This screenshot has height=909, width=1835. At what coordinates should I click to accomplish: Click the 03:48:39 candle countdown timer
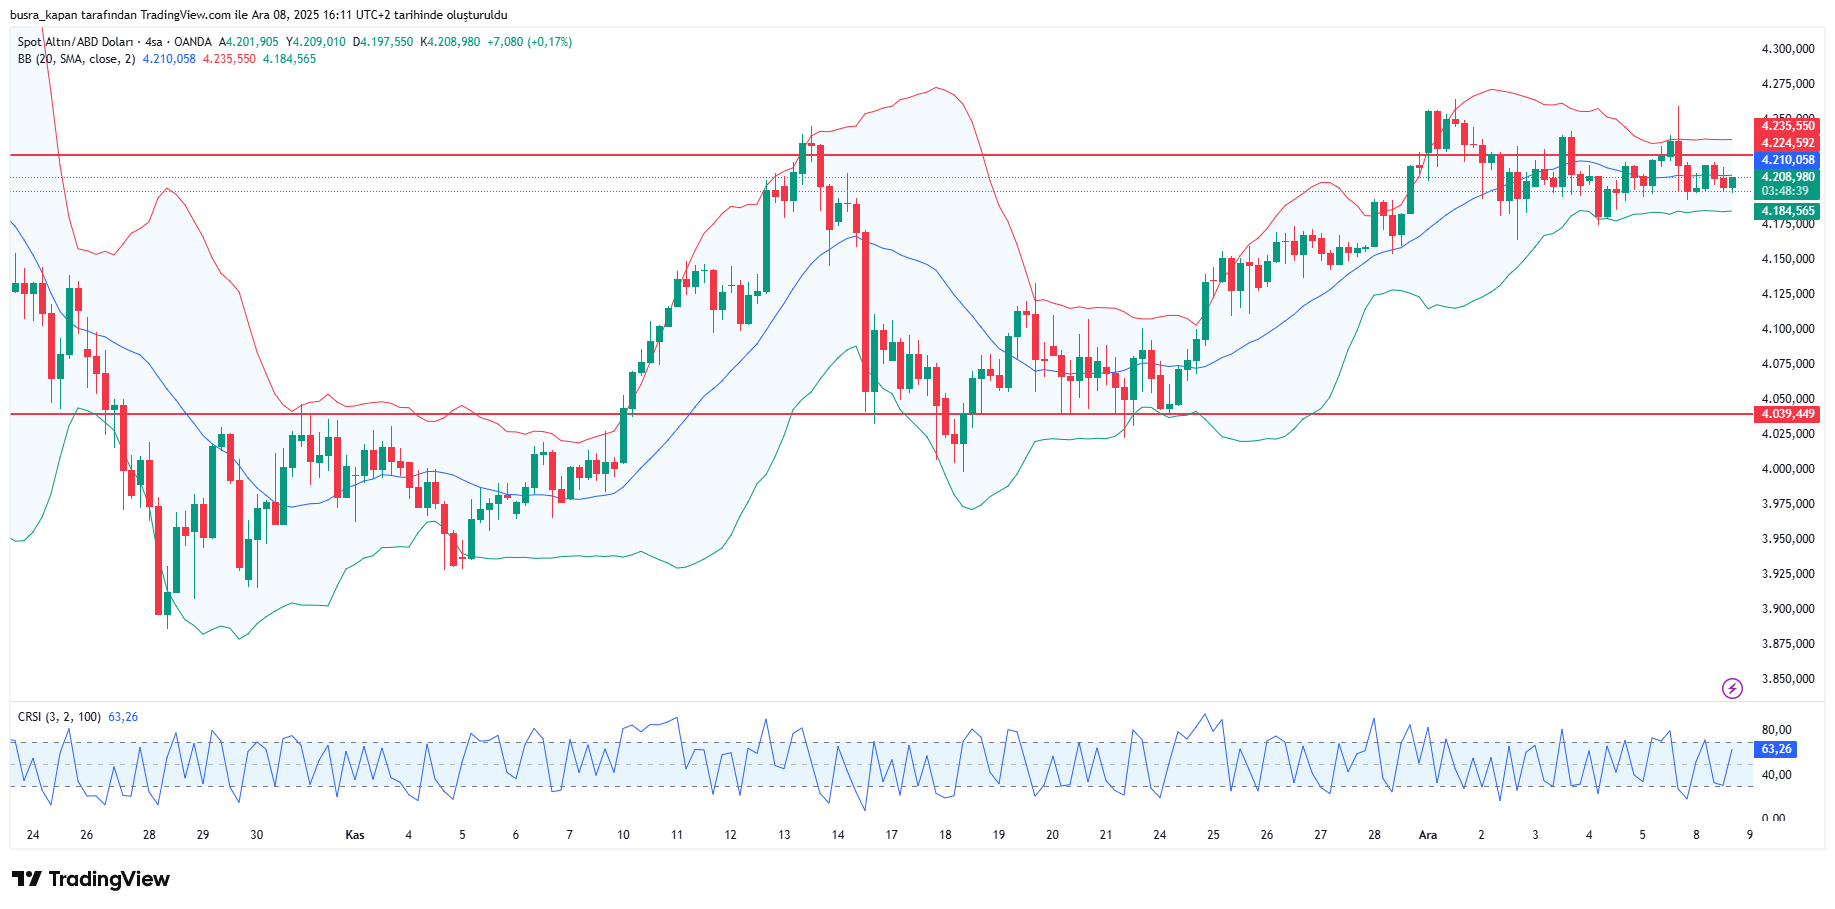pos(1785,191)
